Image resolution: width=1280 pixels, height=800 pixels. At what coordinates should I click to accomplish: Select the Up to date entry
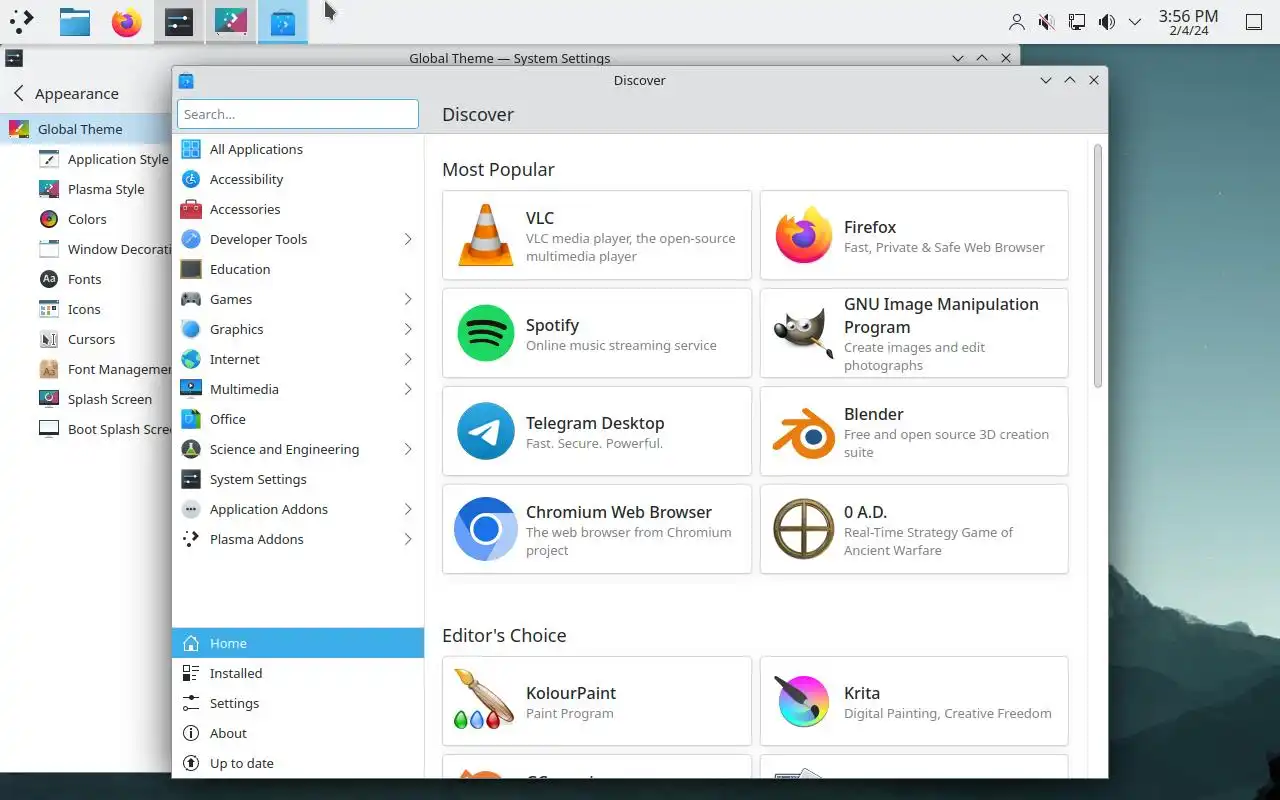[298, 763]
